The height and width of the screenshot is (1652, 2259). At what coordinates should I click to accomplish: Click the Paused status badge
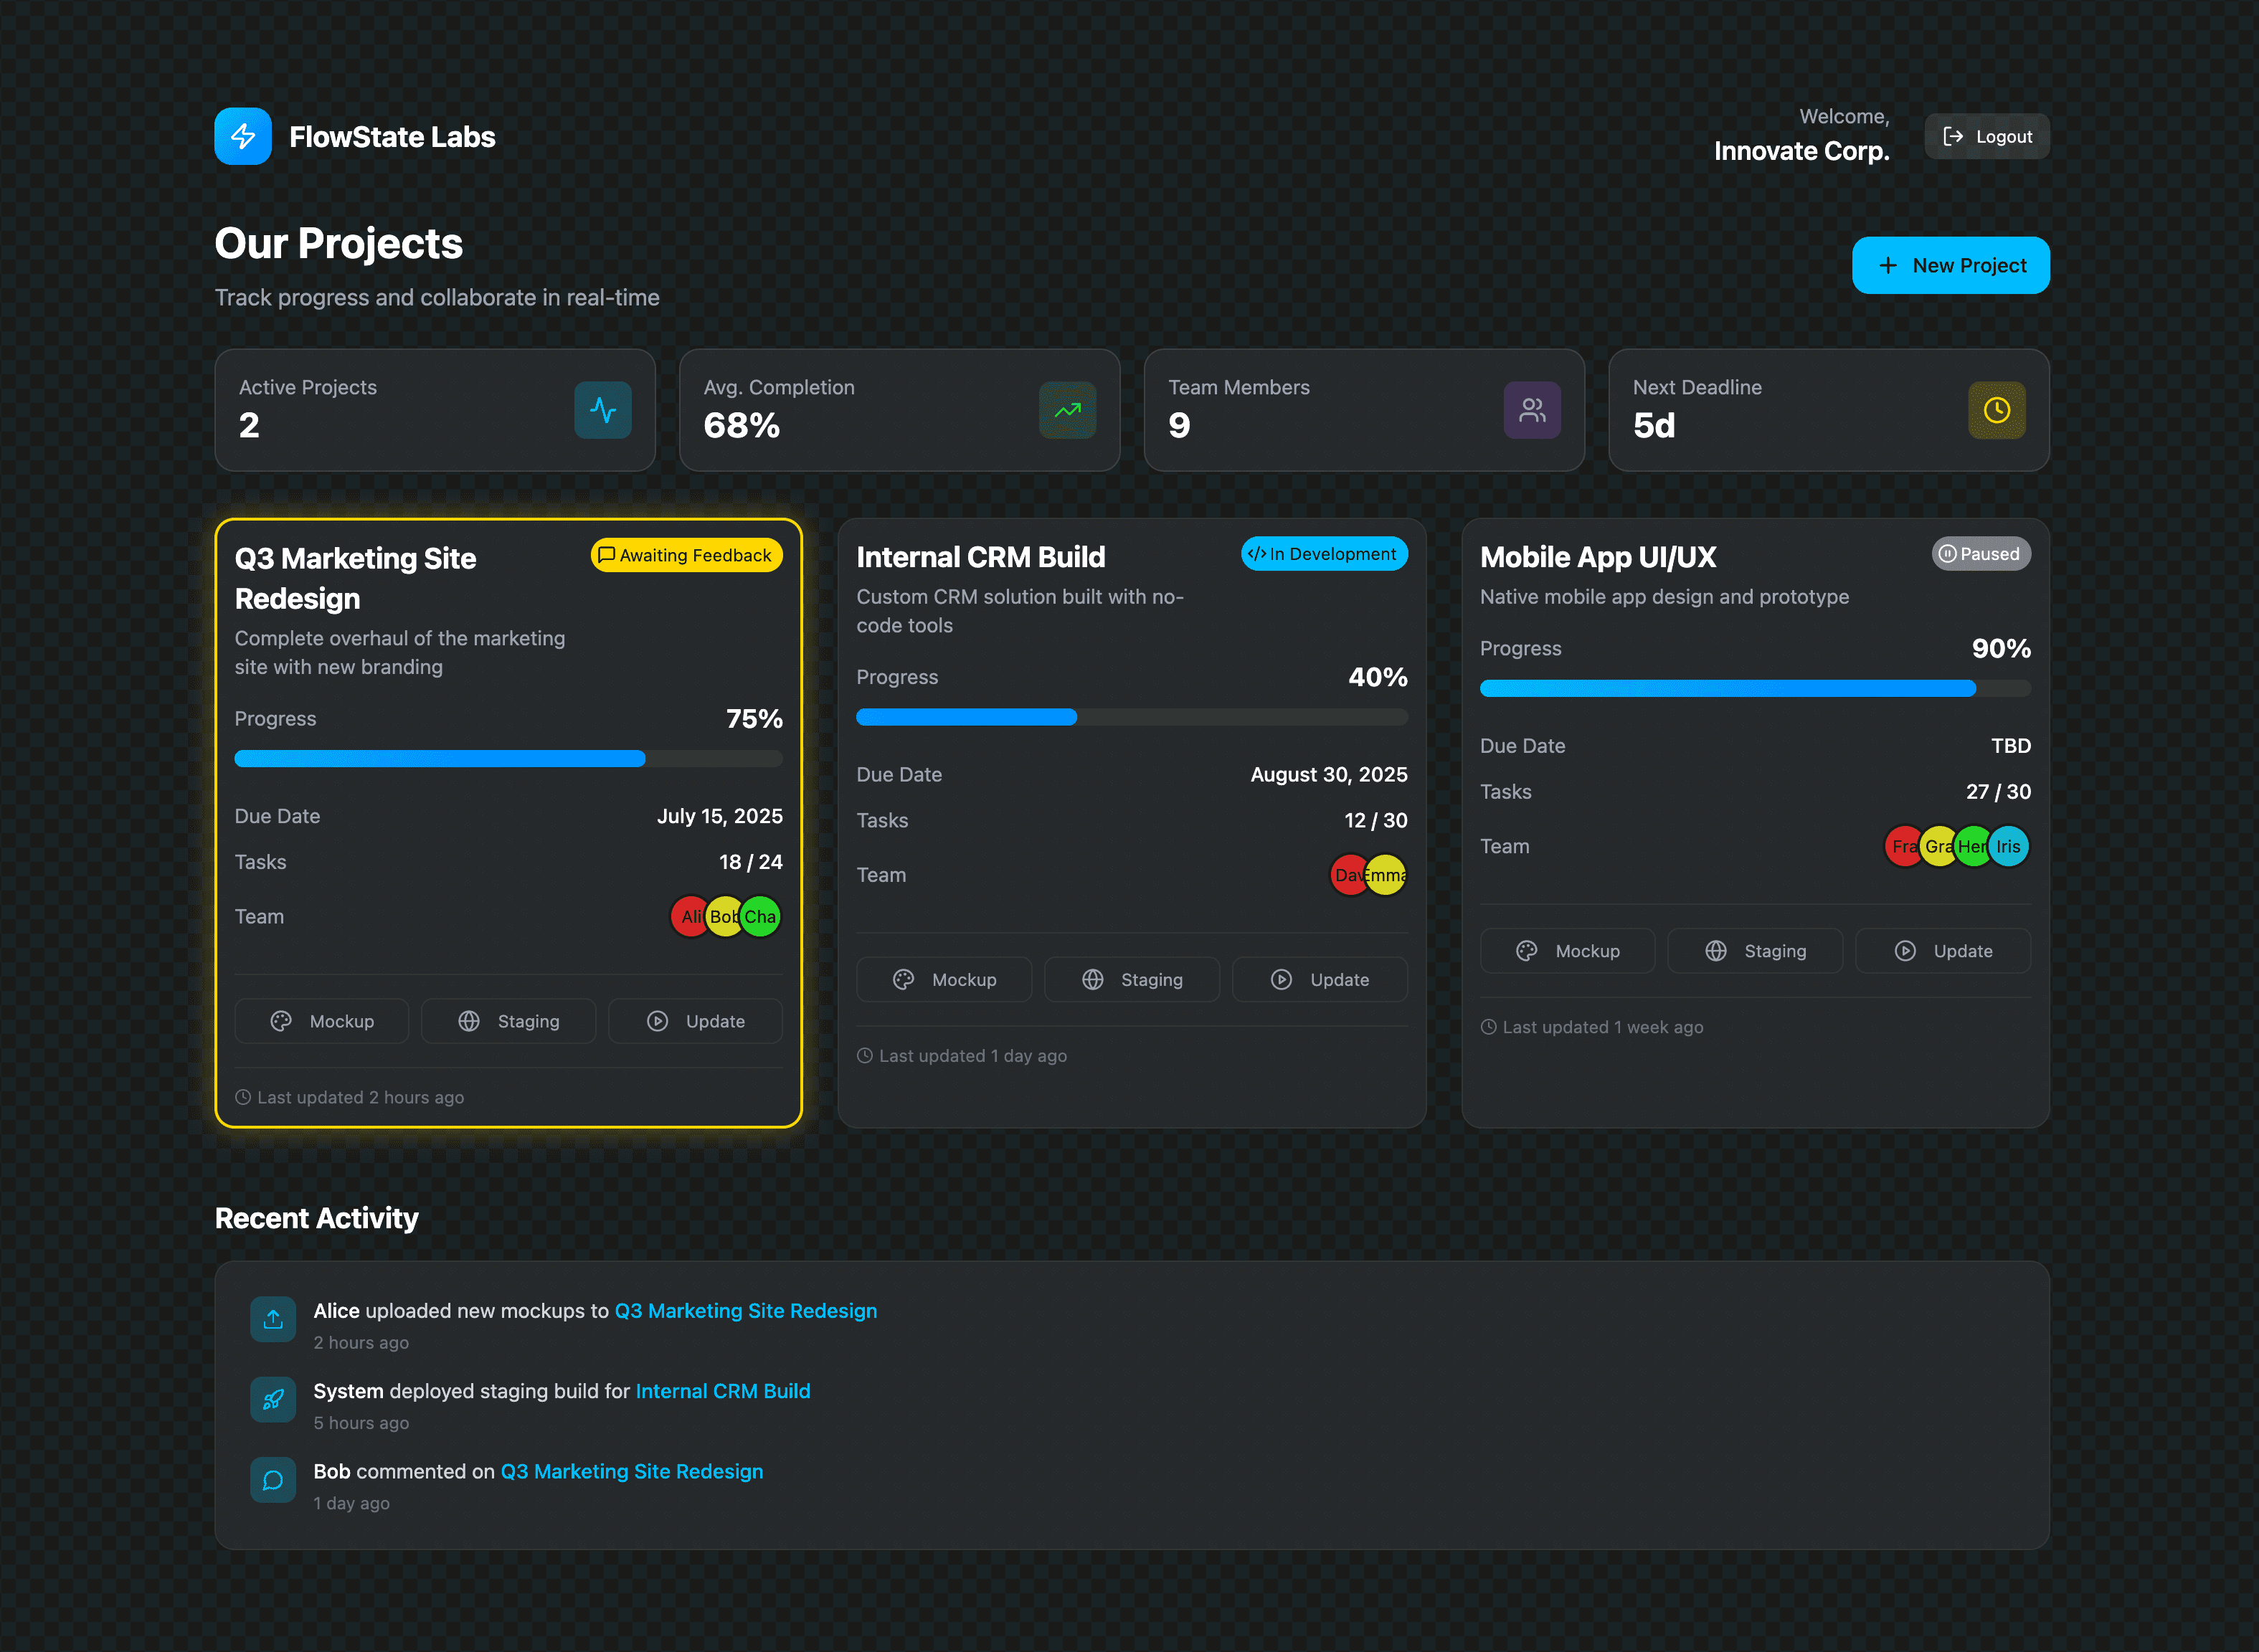1980,554
